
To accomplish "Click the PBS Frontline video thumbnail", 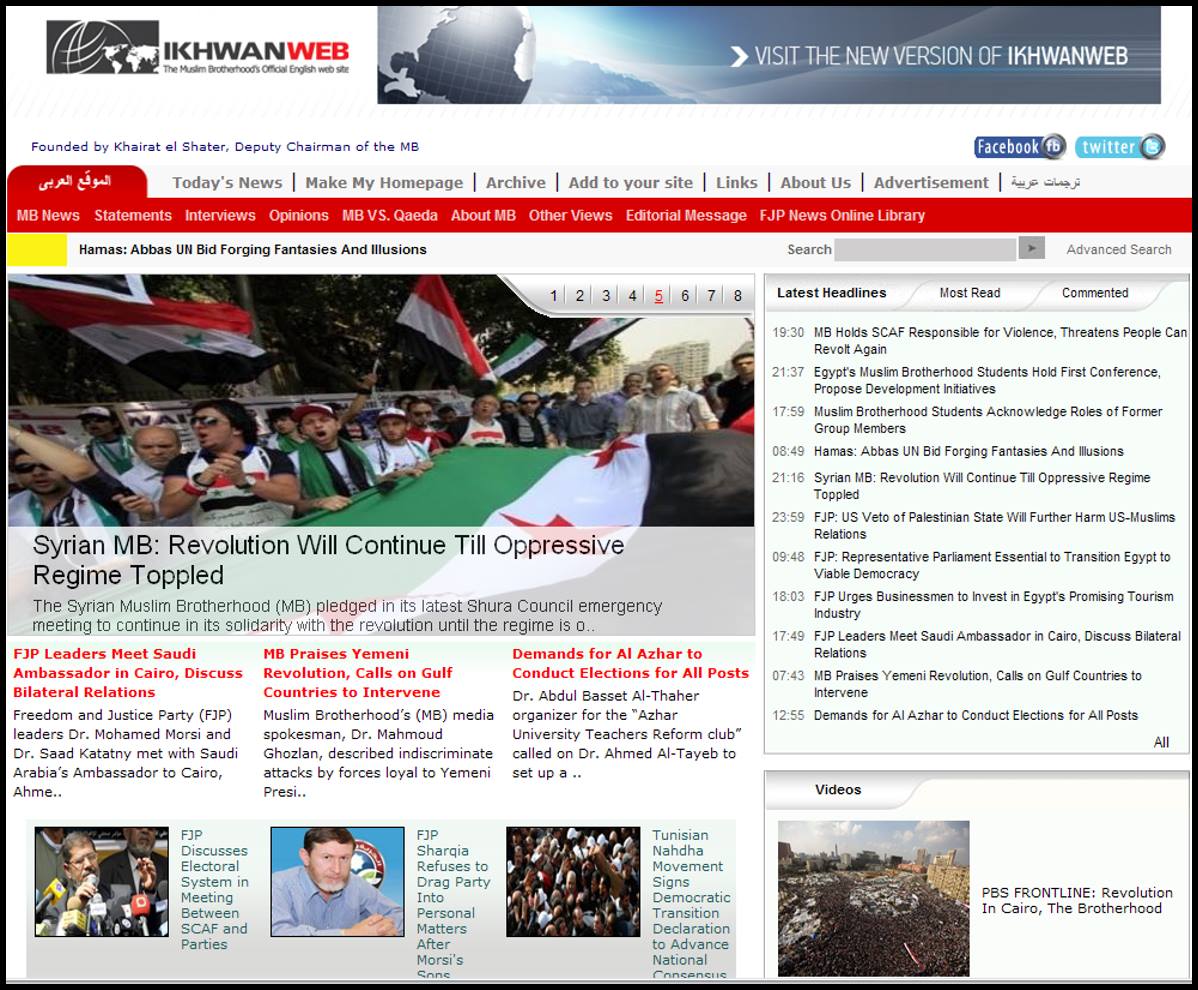I will coord(873,898).
